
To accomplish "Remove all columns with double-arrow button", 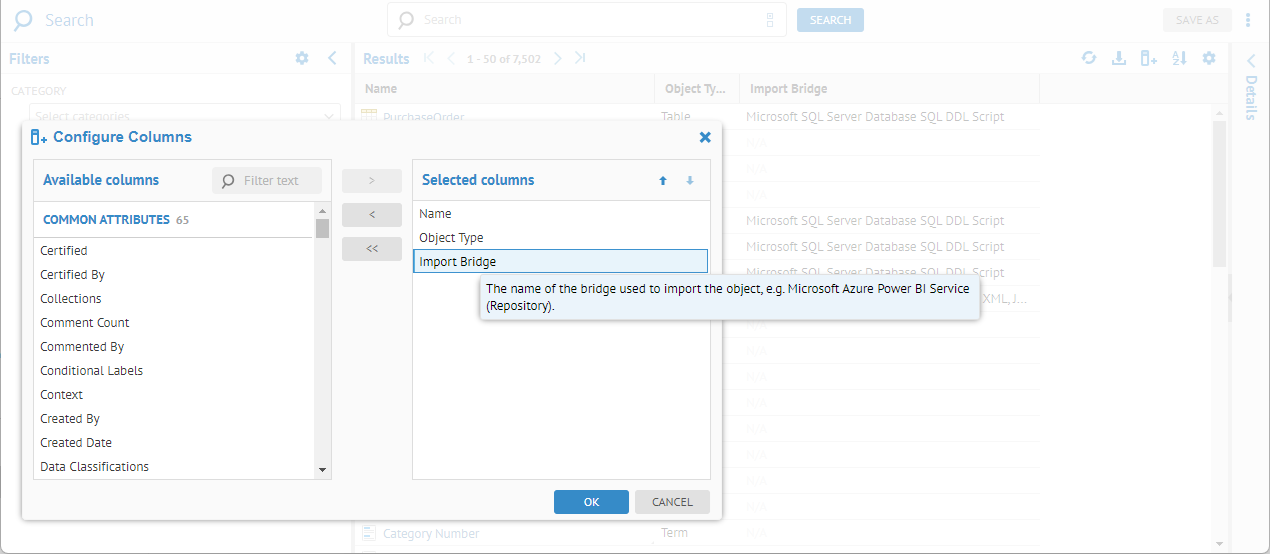I will pyautogui.click(x=371, y=249).
